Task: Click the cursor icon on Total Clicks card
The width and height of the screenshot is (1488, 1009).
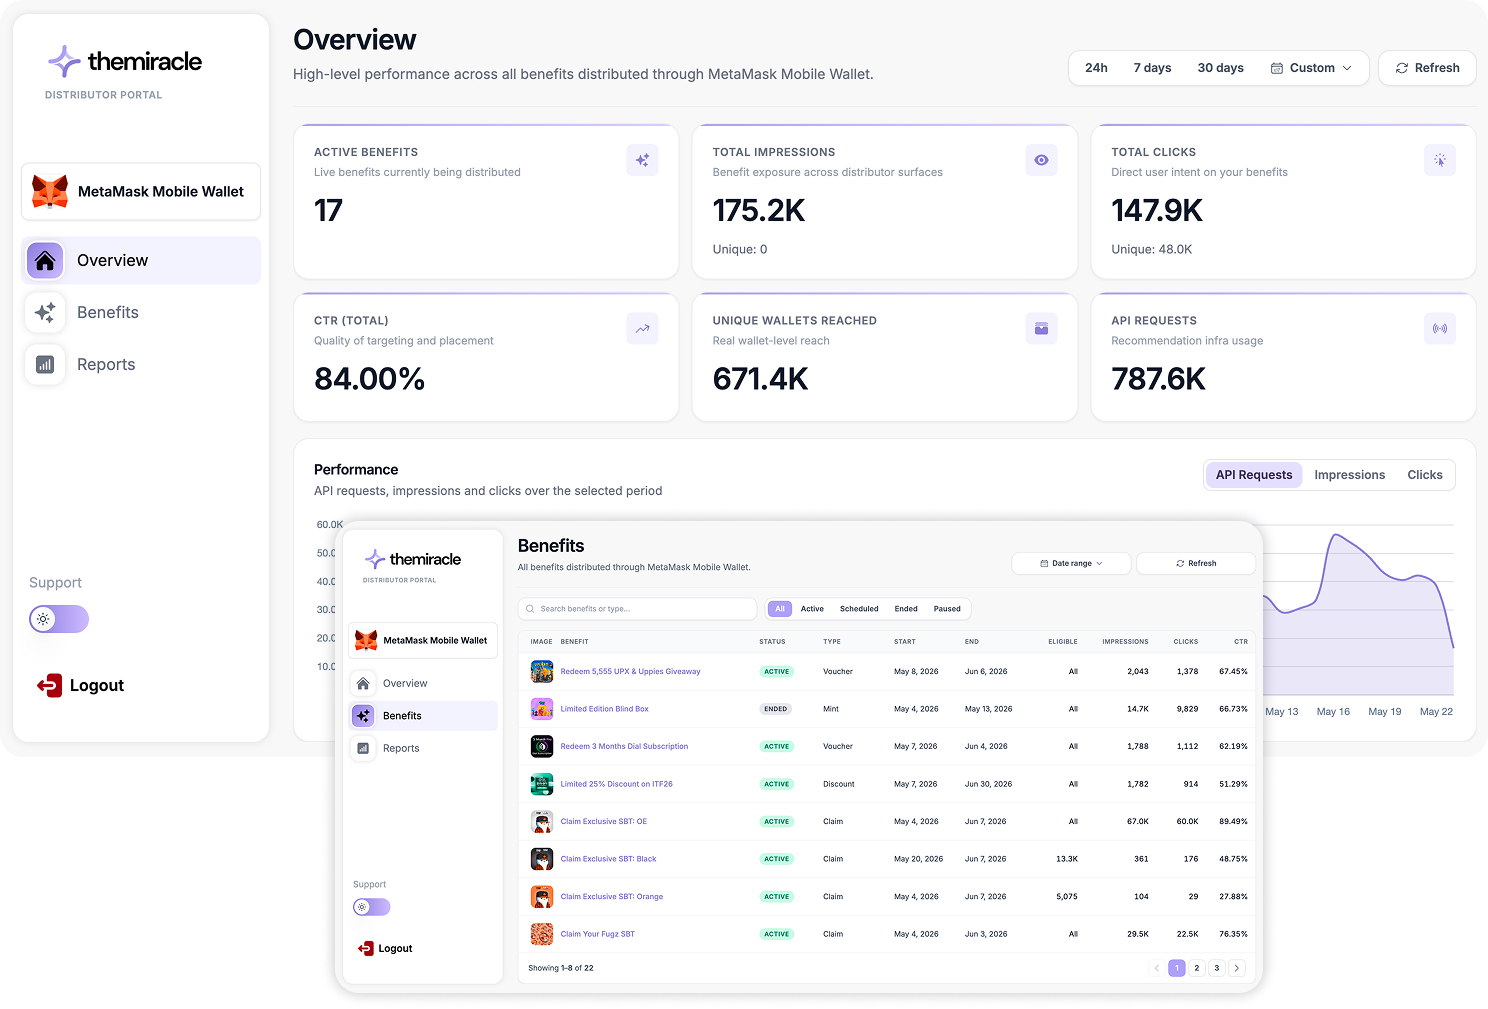Action: tap(1440, 160)
